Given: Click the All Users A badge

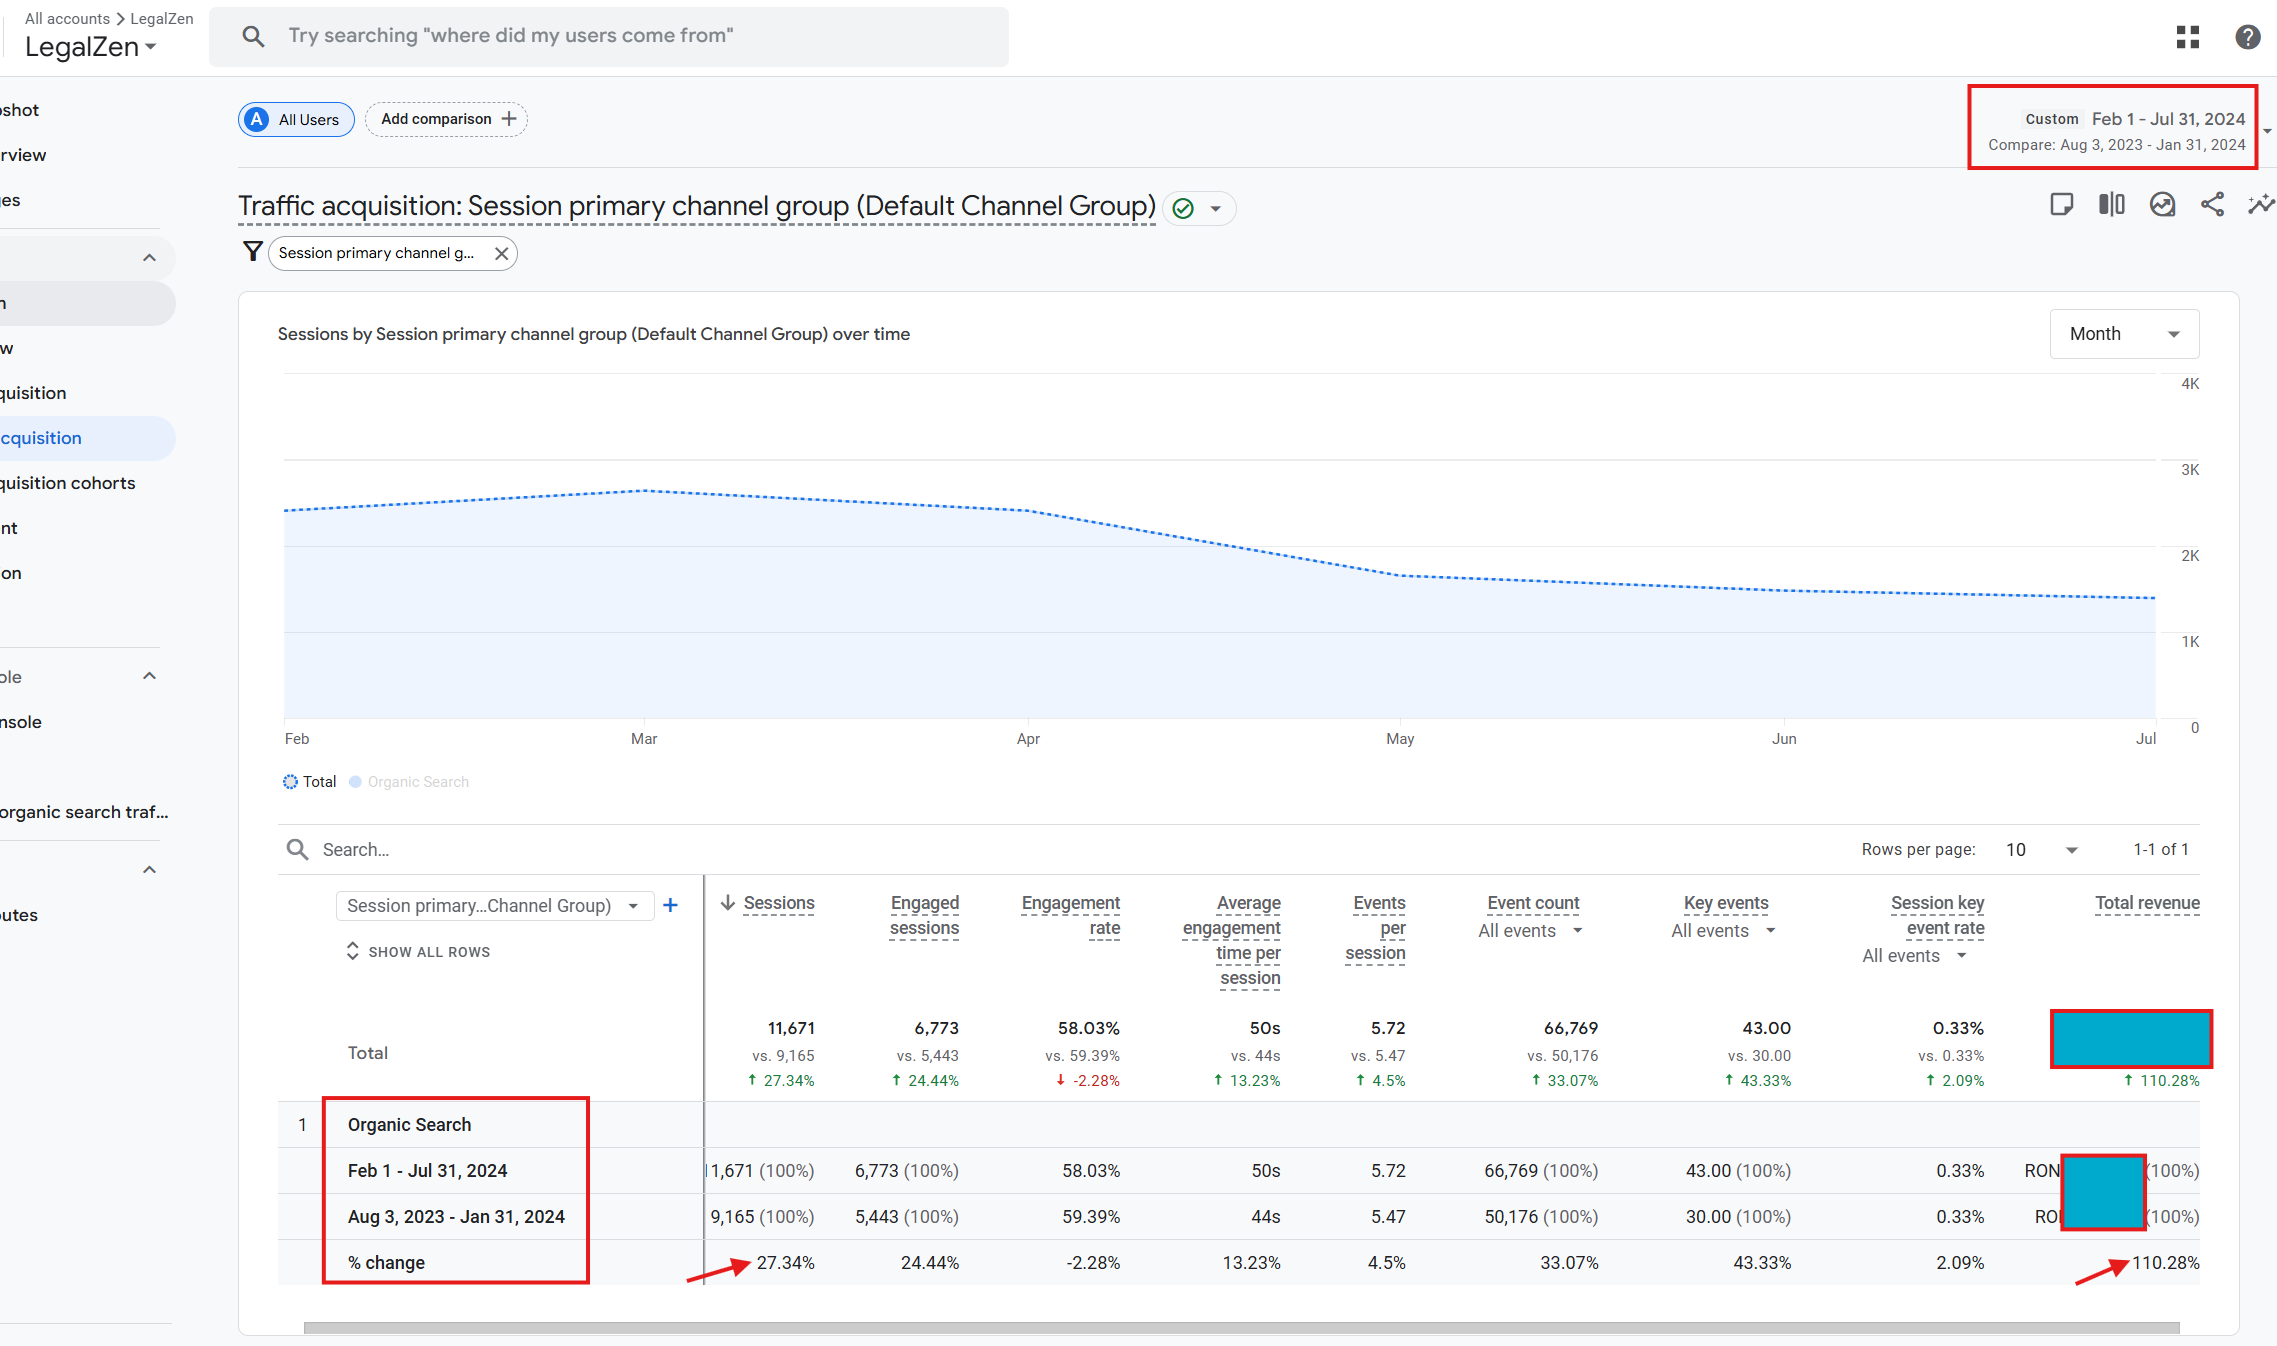Looking at the screenshot, I should tap(257, 119).
